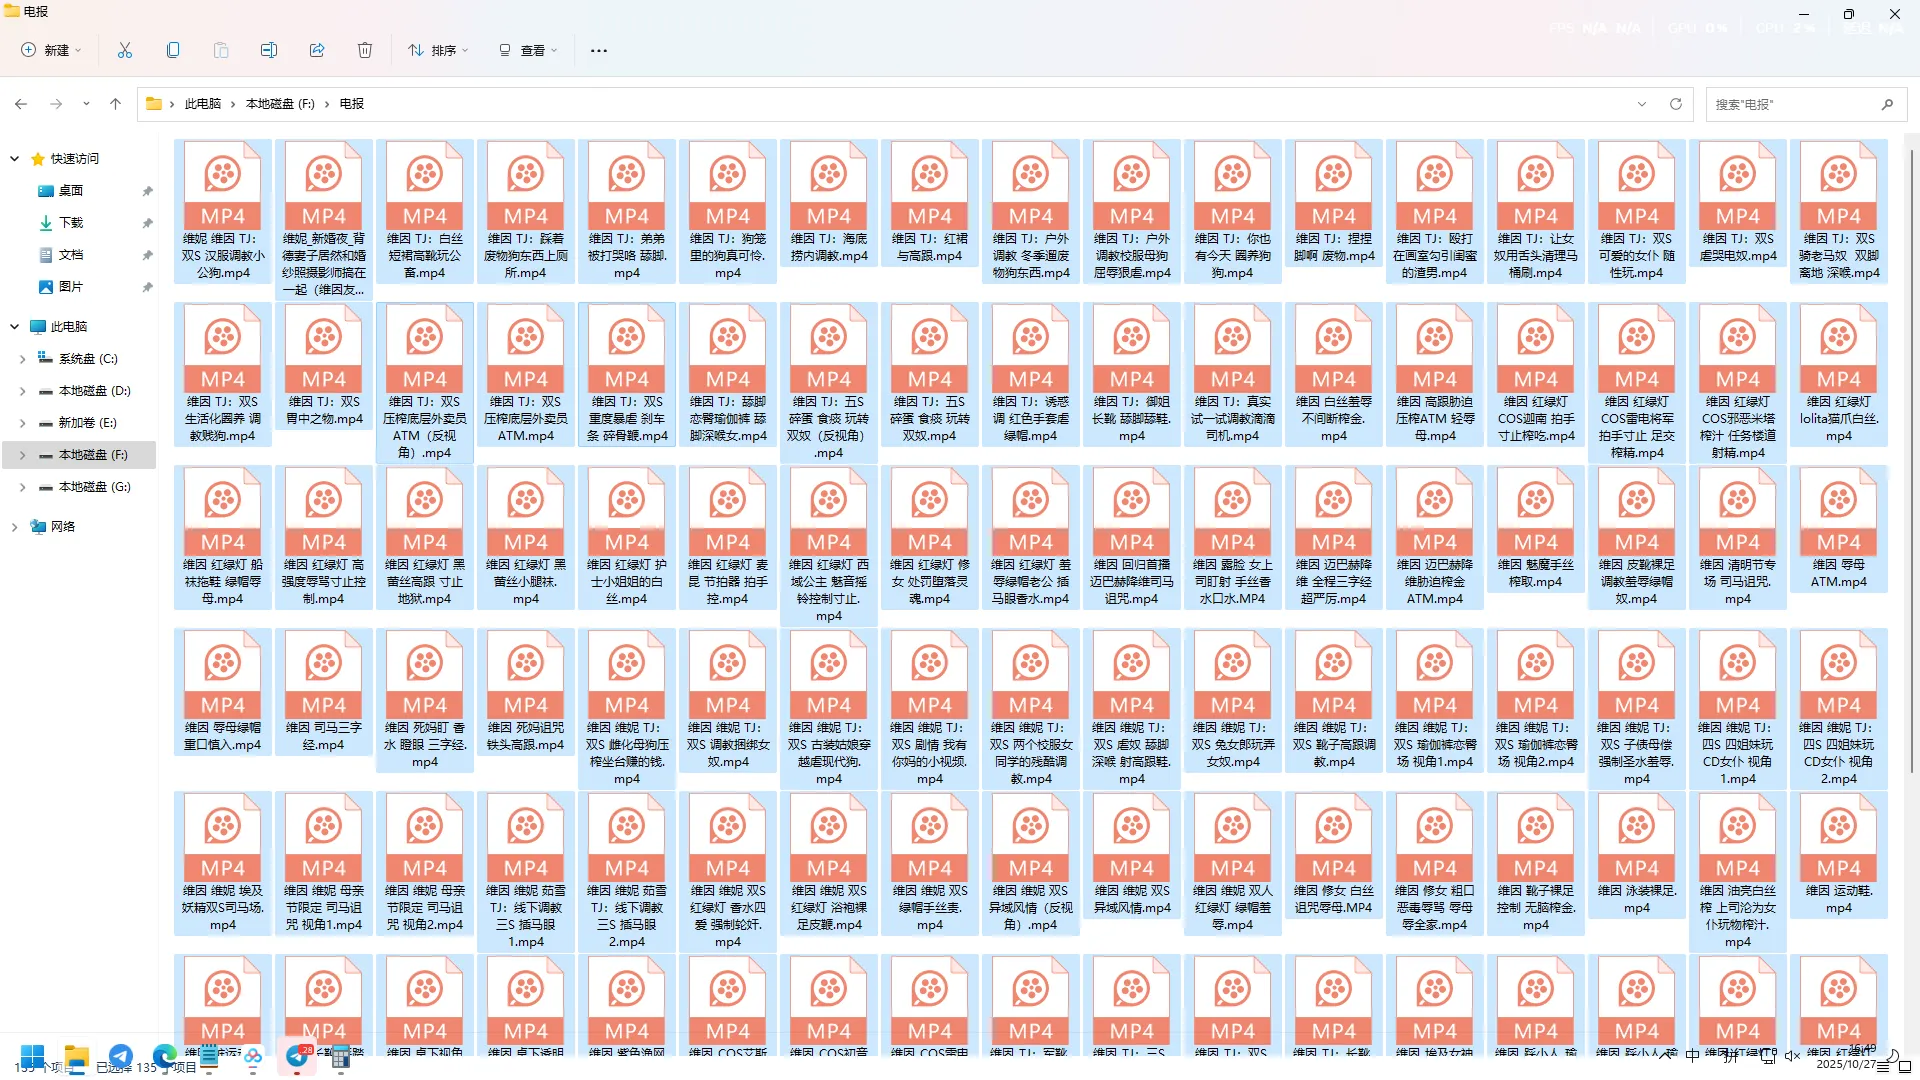The height and width of the screenshot is (1080, 1920).
Task: Expand the 网络 tree node
Action: (14, 527)
